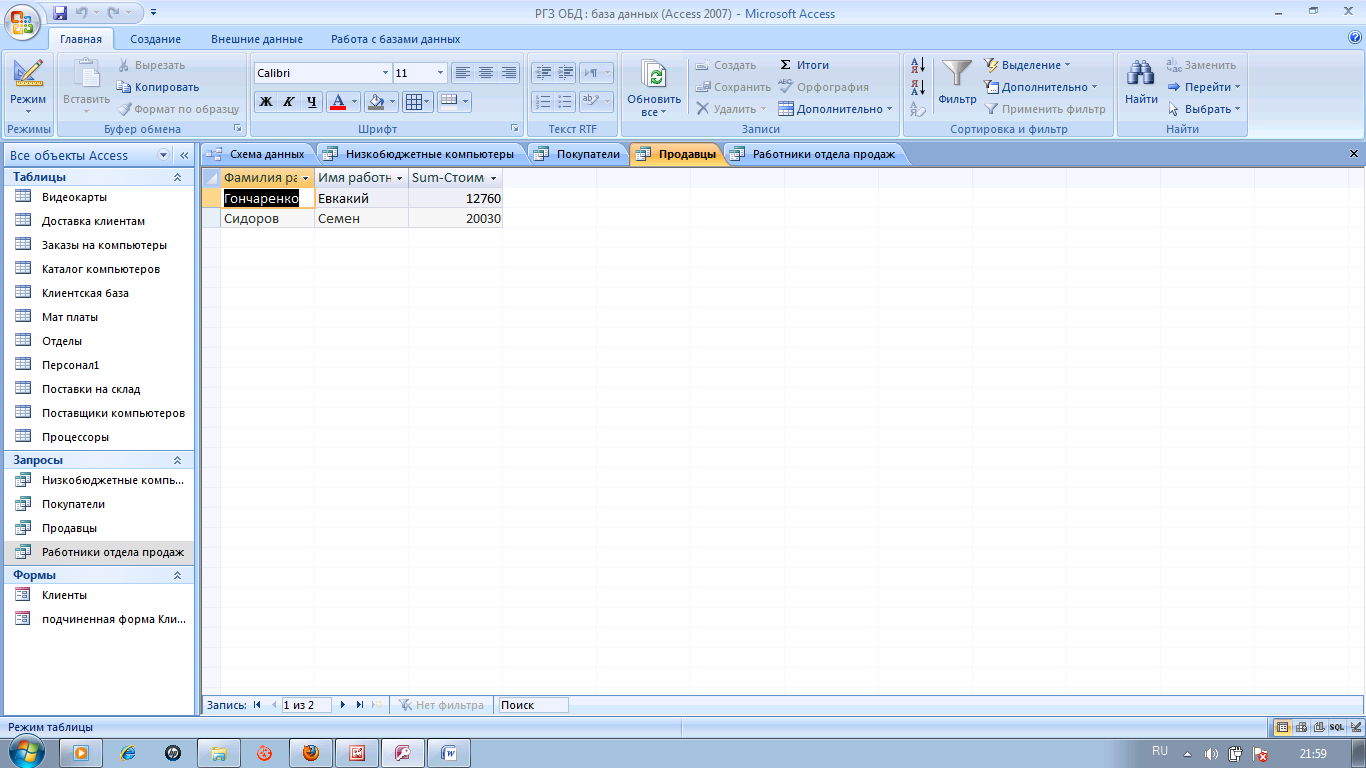Open the Access help icon
Viewport: 1366px width, 768px height.
pyautogui.click(x=1355, y=38)
